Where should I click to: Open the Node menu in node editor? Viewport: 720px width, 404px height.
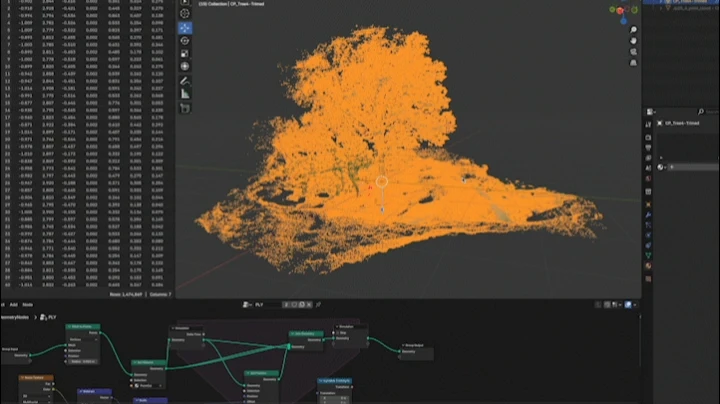tap(28, 304)
